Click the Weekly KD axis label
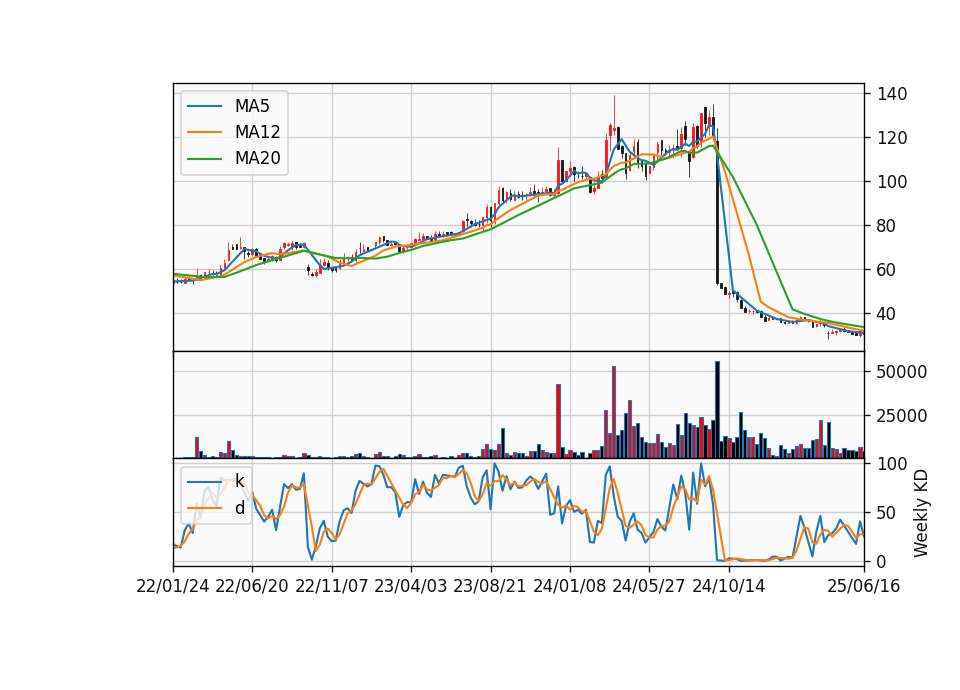This screenshot has width=960, height=690. pyautogui.click(x=921, y=514)
